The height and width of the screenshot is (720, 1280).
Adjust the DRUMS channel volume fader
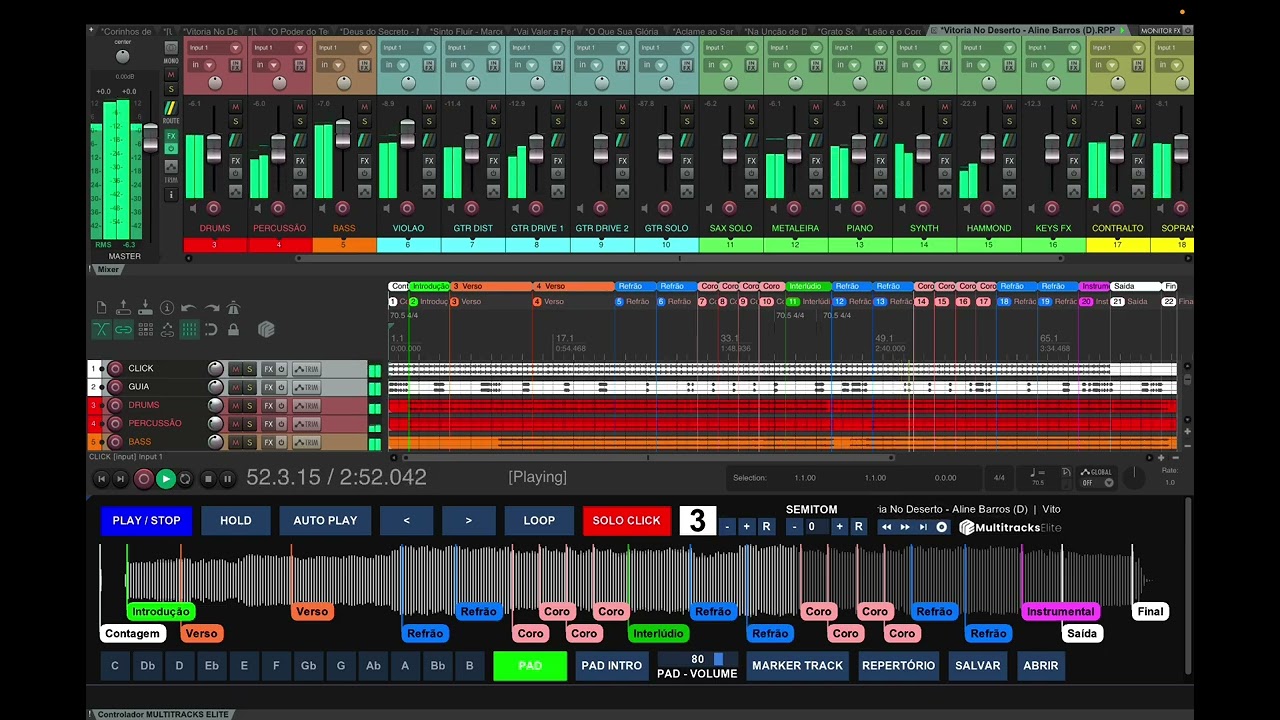(x=214, y=147)
